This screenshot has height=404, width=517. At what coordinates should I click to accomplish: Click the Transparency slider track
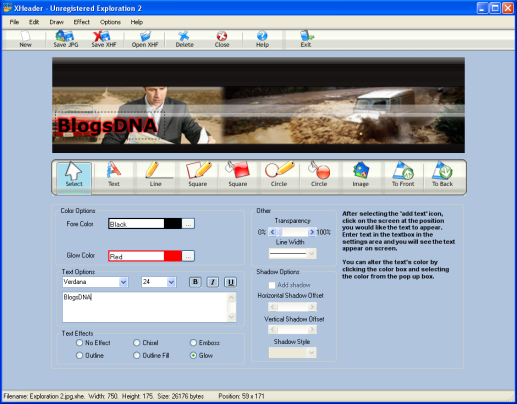click(x=292, y=232)
